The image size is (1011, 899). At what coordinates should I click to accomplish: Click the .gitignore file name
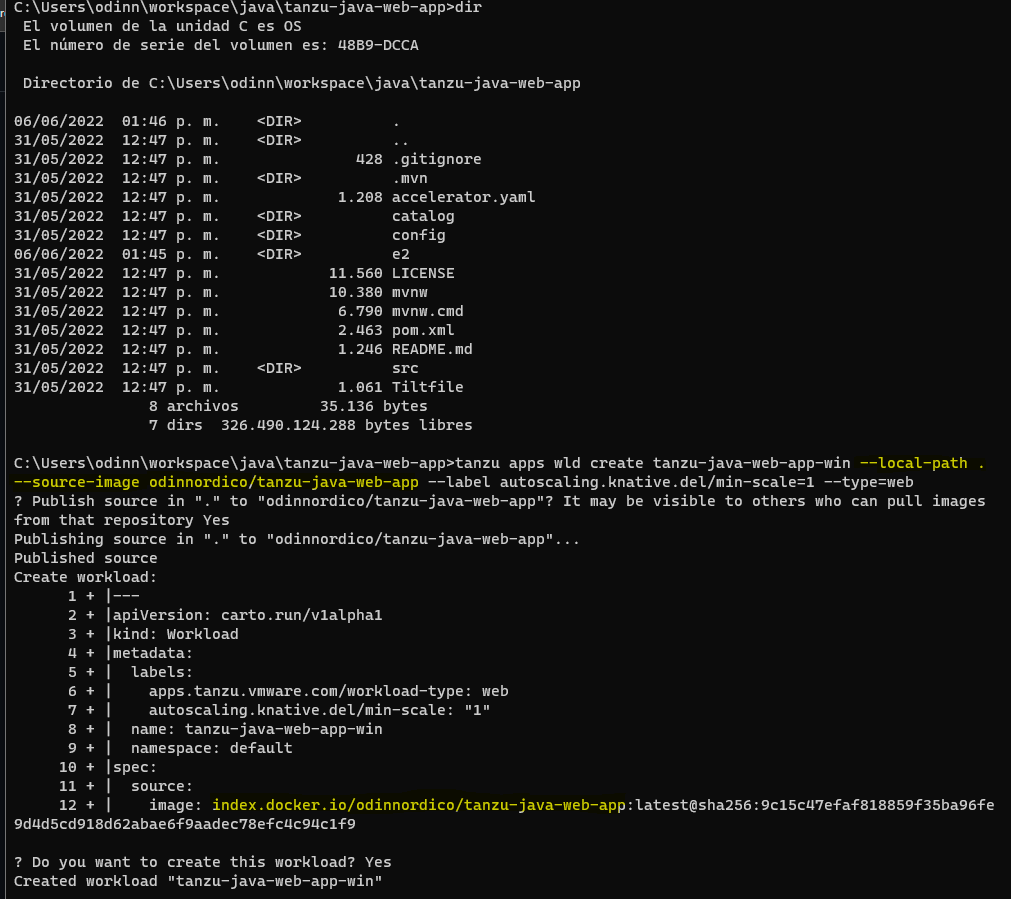point(437,159)
